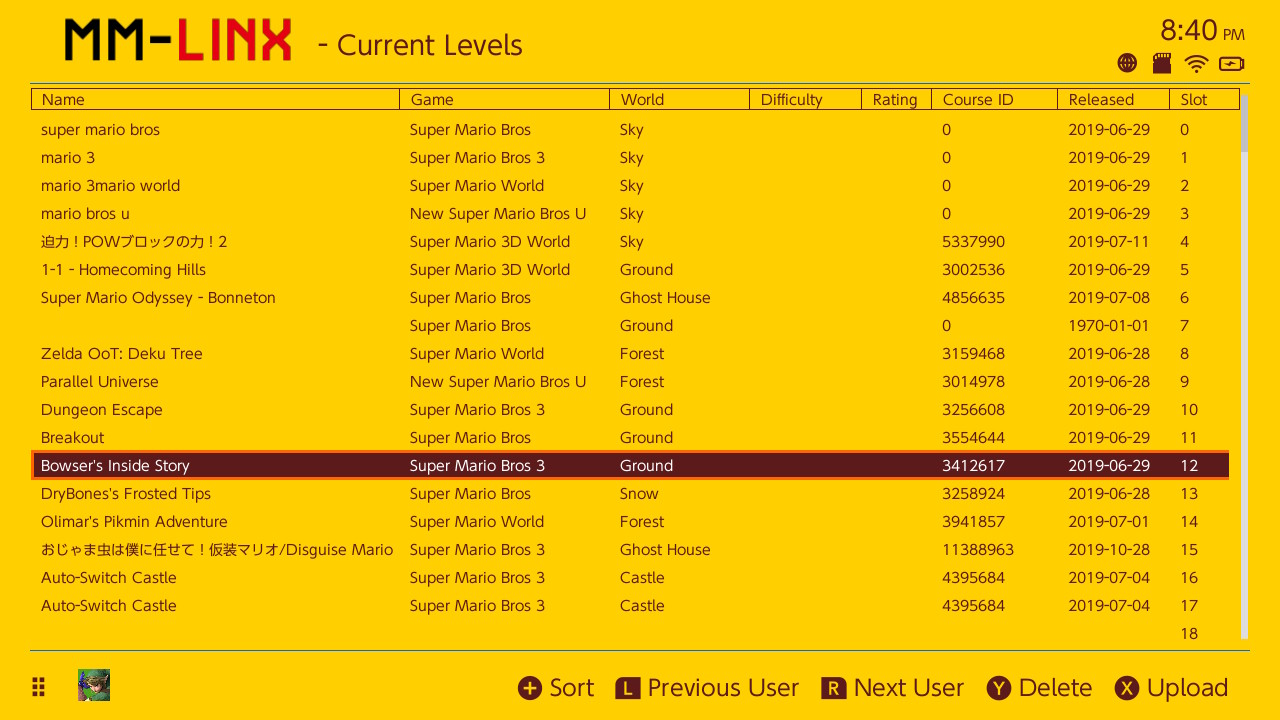This screenshot has width=1280, height=720.
Task: Open the dotted grid menu icon
Action: [39, 686]
